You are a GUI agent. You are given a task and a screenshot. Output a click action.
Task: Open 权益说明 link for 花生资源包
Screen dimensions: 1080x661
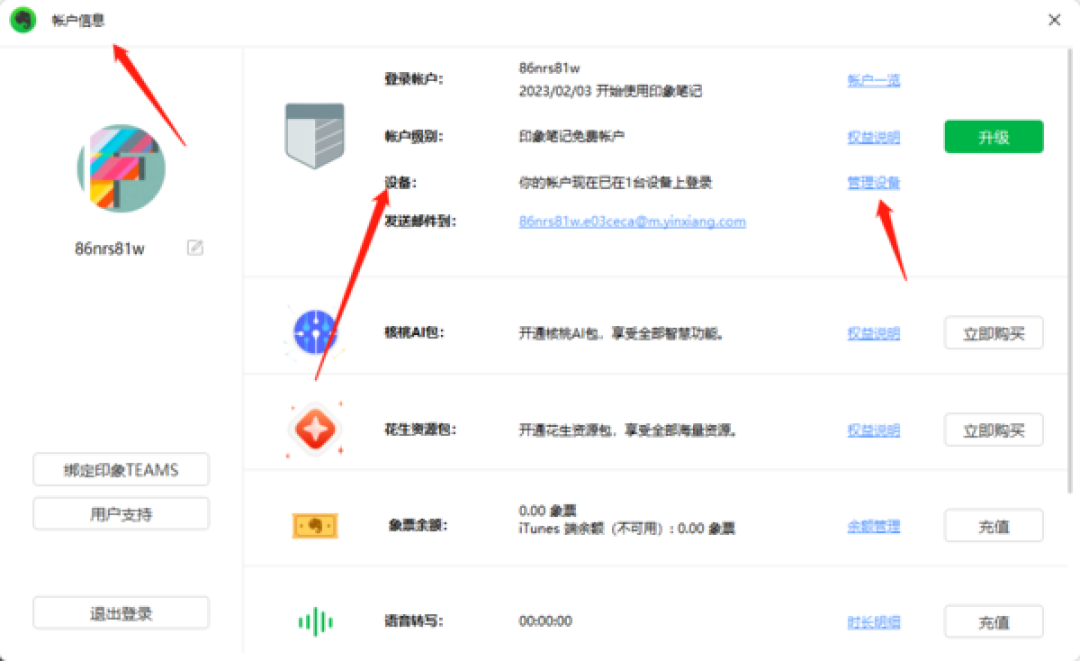click(x=873, y=430)
